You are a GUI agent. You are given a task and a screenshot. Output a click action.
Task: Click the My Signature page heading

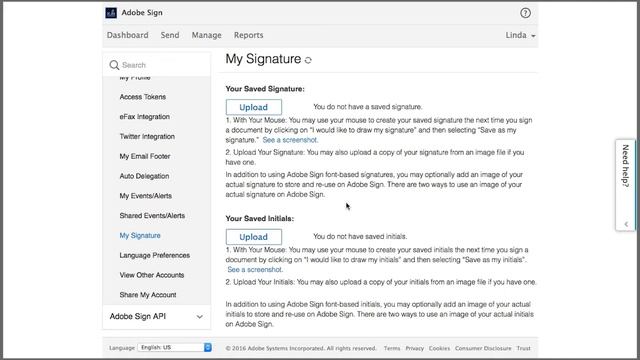click(263, 59)
